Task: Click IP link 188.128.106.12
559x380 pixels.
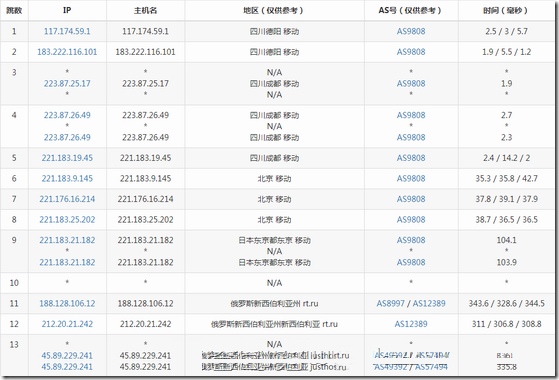Action: coord(67,304)
